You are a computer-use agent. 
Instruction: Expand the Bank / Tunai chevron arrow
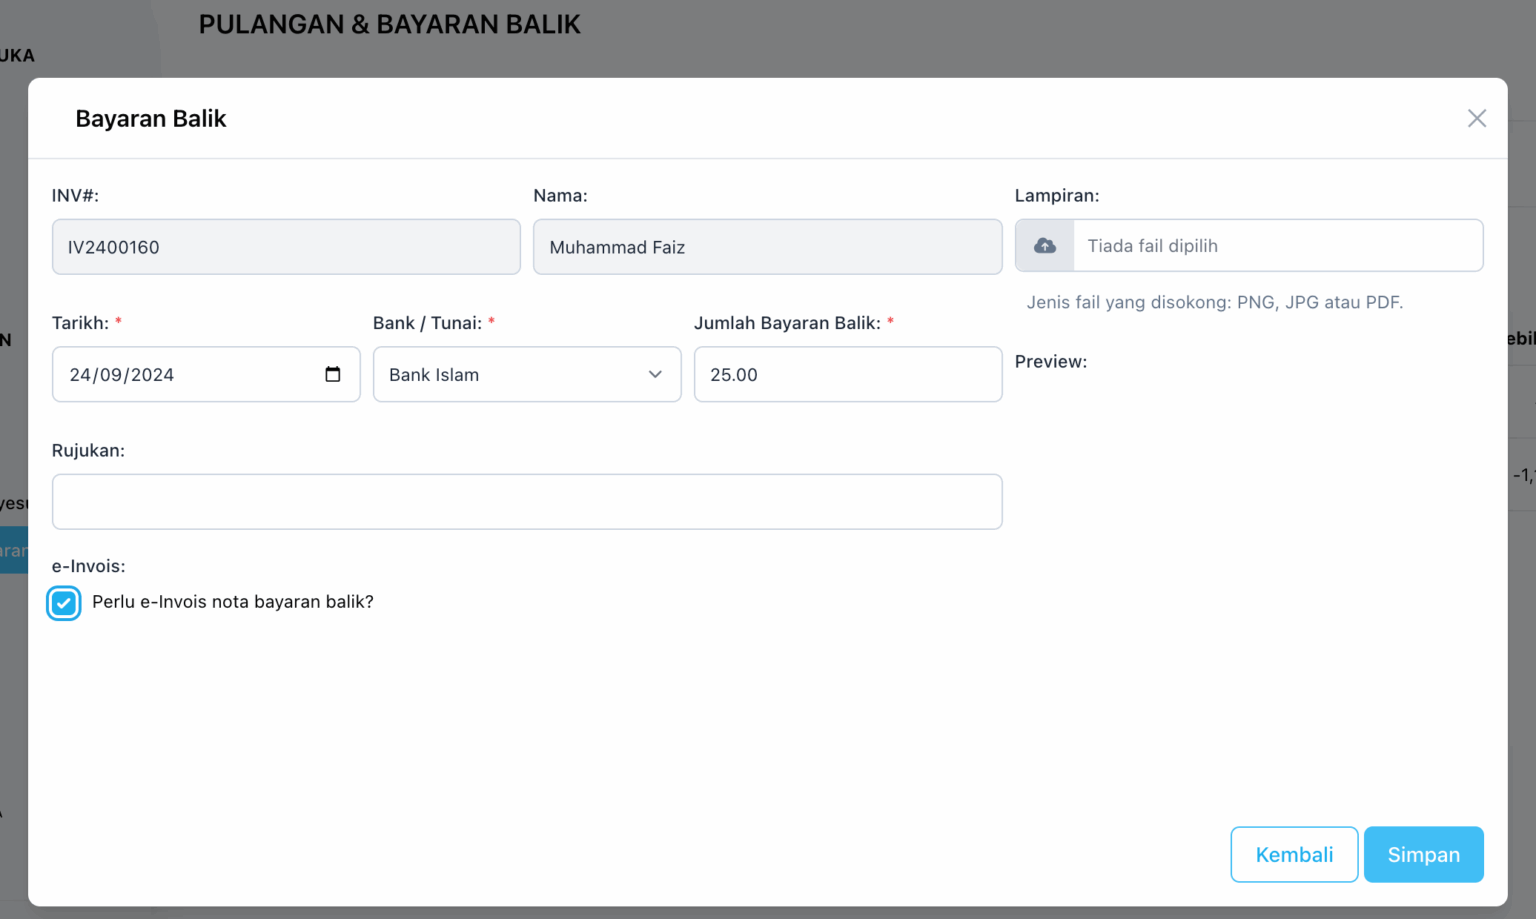pyautogui.click(x=655, y=374)
